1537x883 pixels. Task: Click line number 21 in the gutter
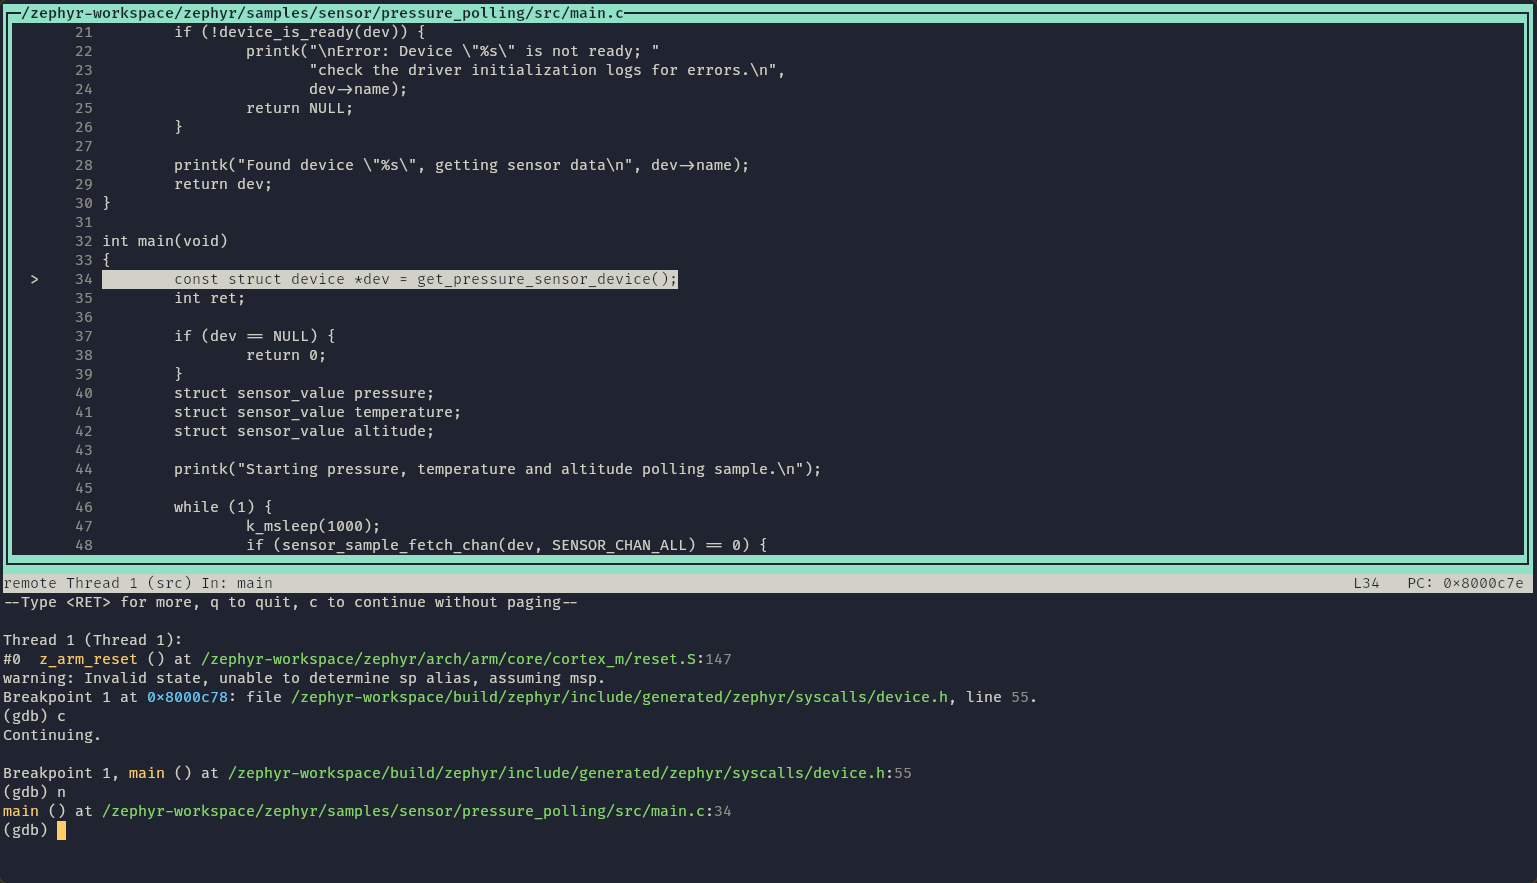point(83,32)
